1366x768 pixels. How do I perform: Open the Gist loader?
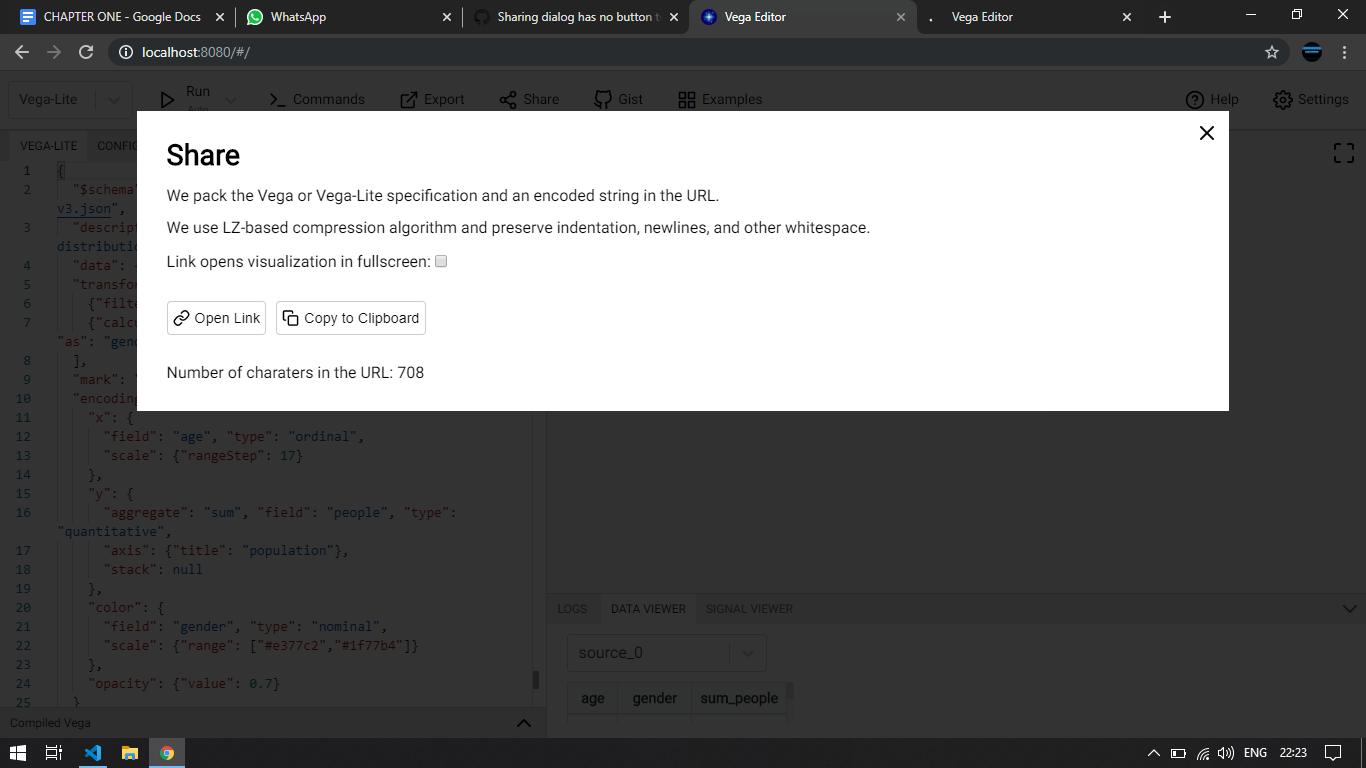coord(618,99)
